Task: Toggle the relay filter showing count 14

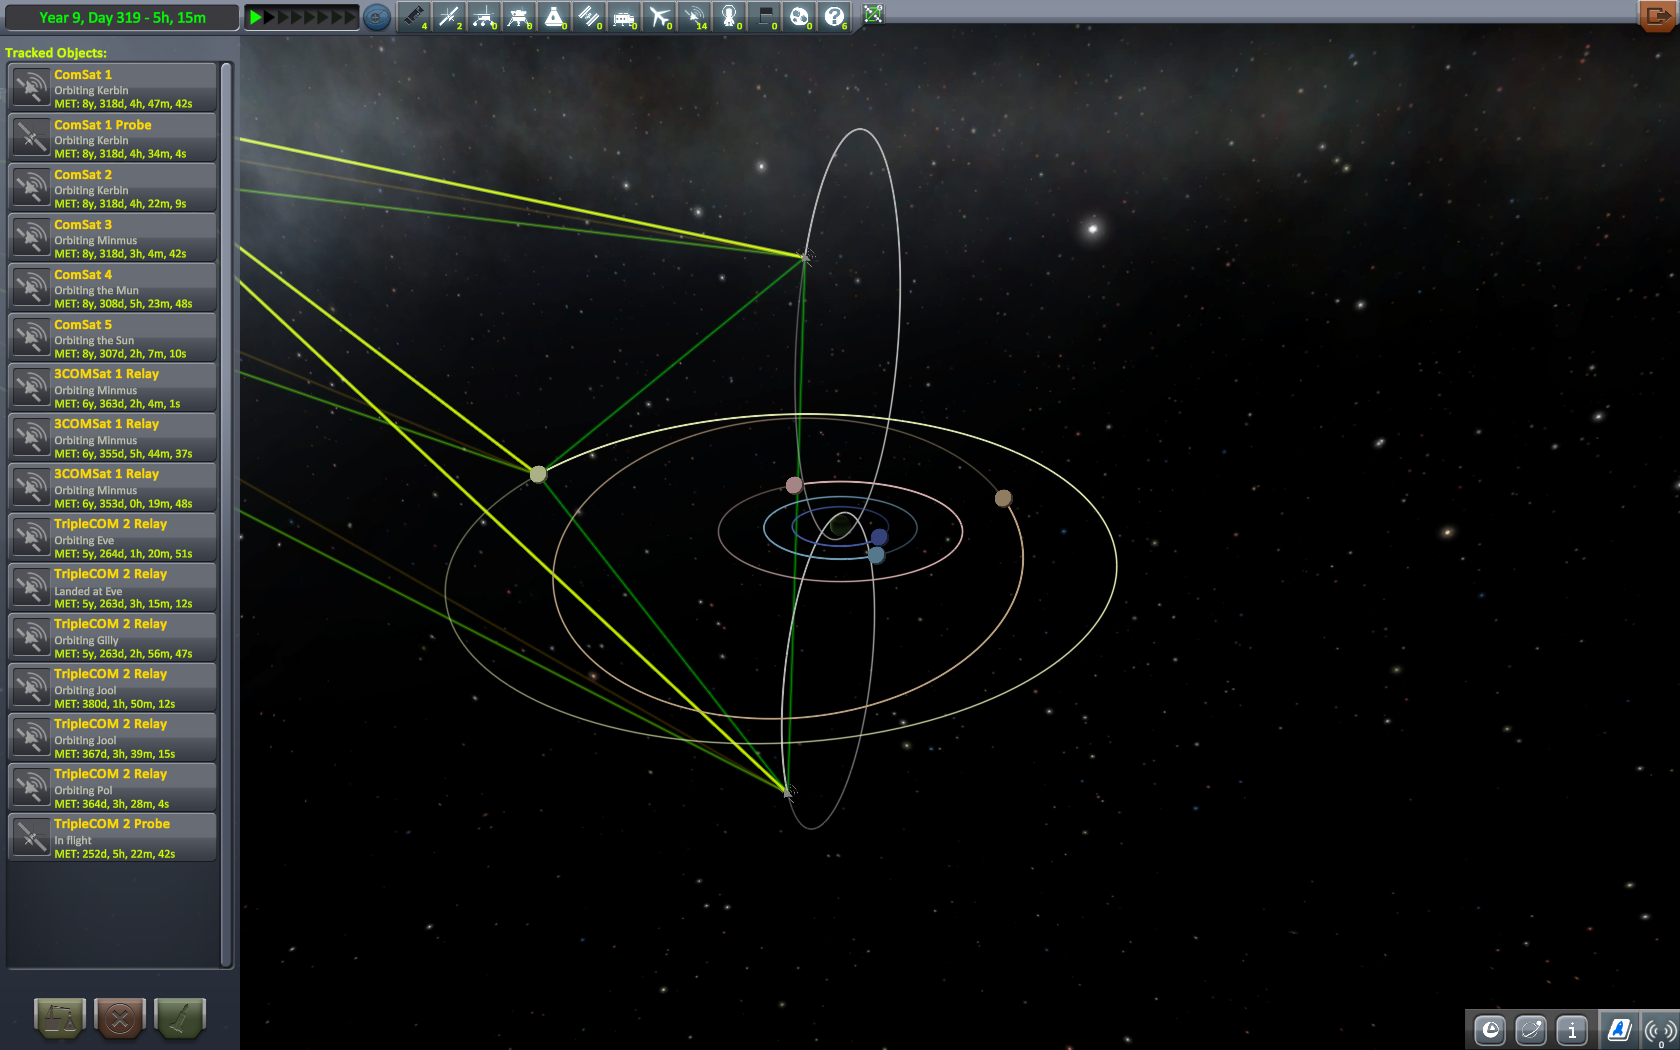Action: 694,17
